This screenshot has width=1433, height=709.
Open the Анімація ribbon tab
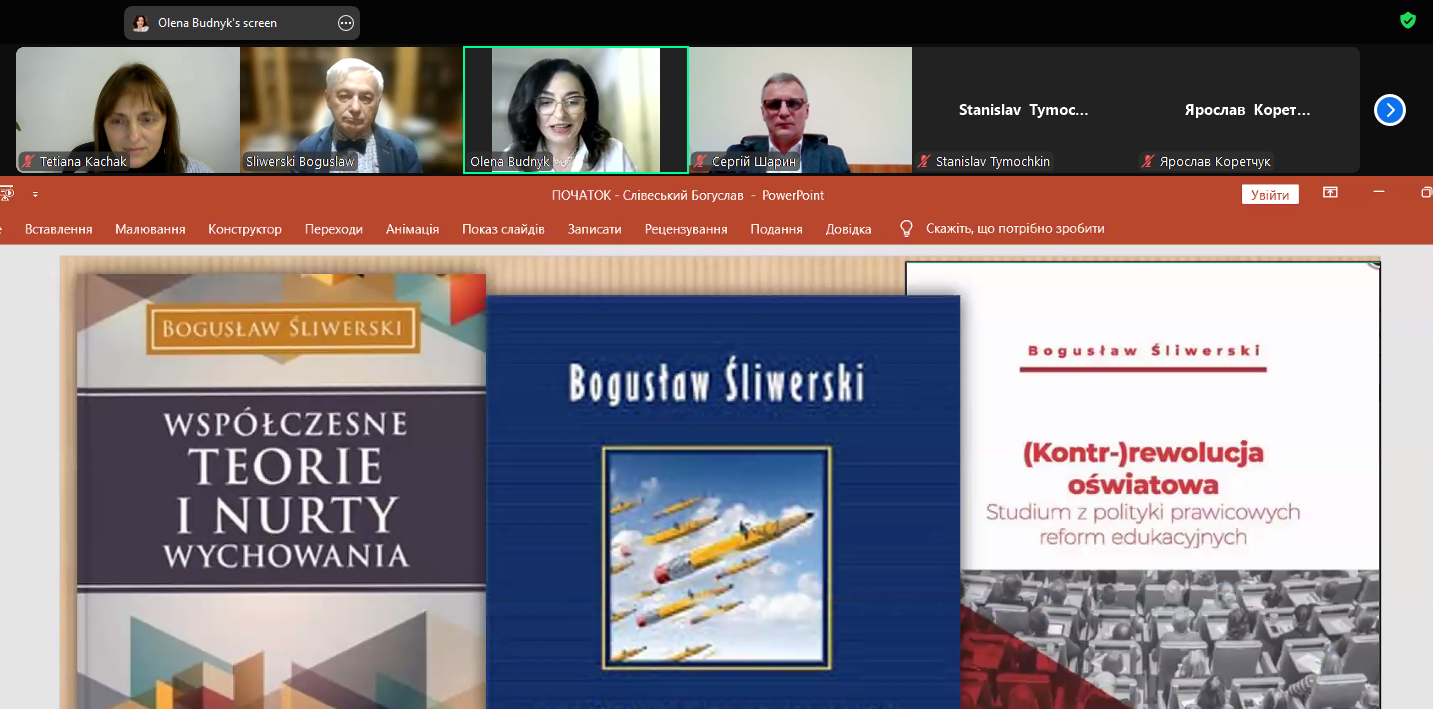point(412,229)
